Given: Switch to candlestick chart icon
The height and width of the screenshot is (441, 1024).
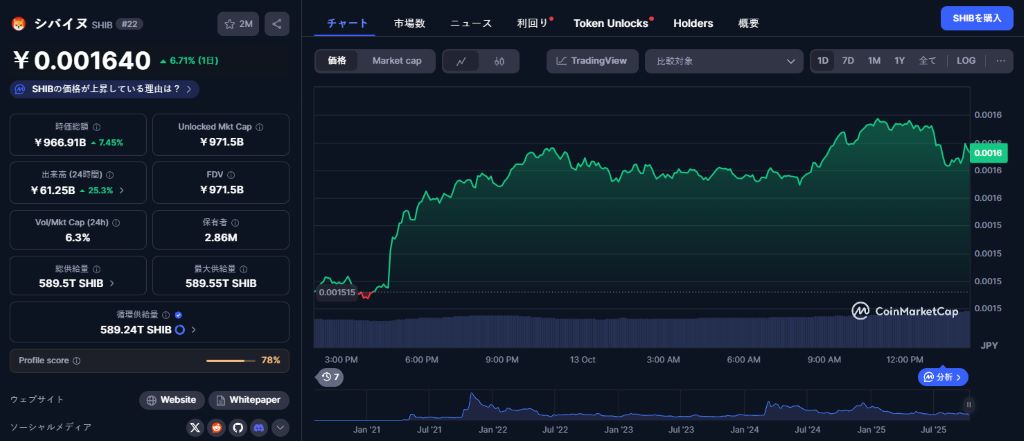Looking at the screenshot, I should pos(499,61).
